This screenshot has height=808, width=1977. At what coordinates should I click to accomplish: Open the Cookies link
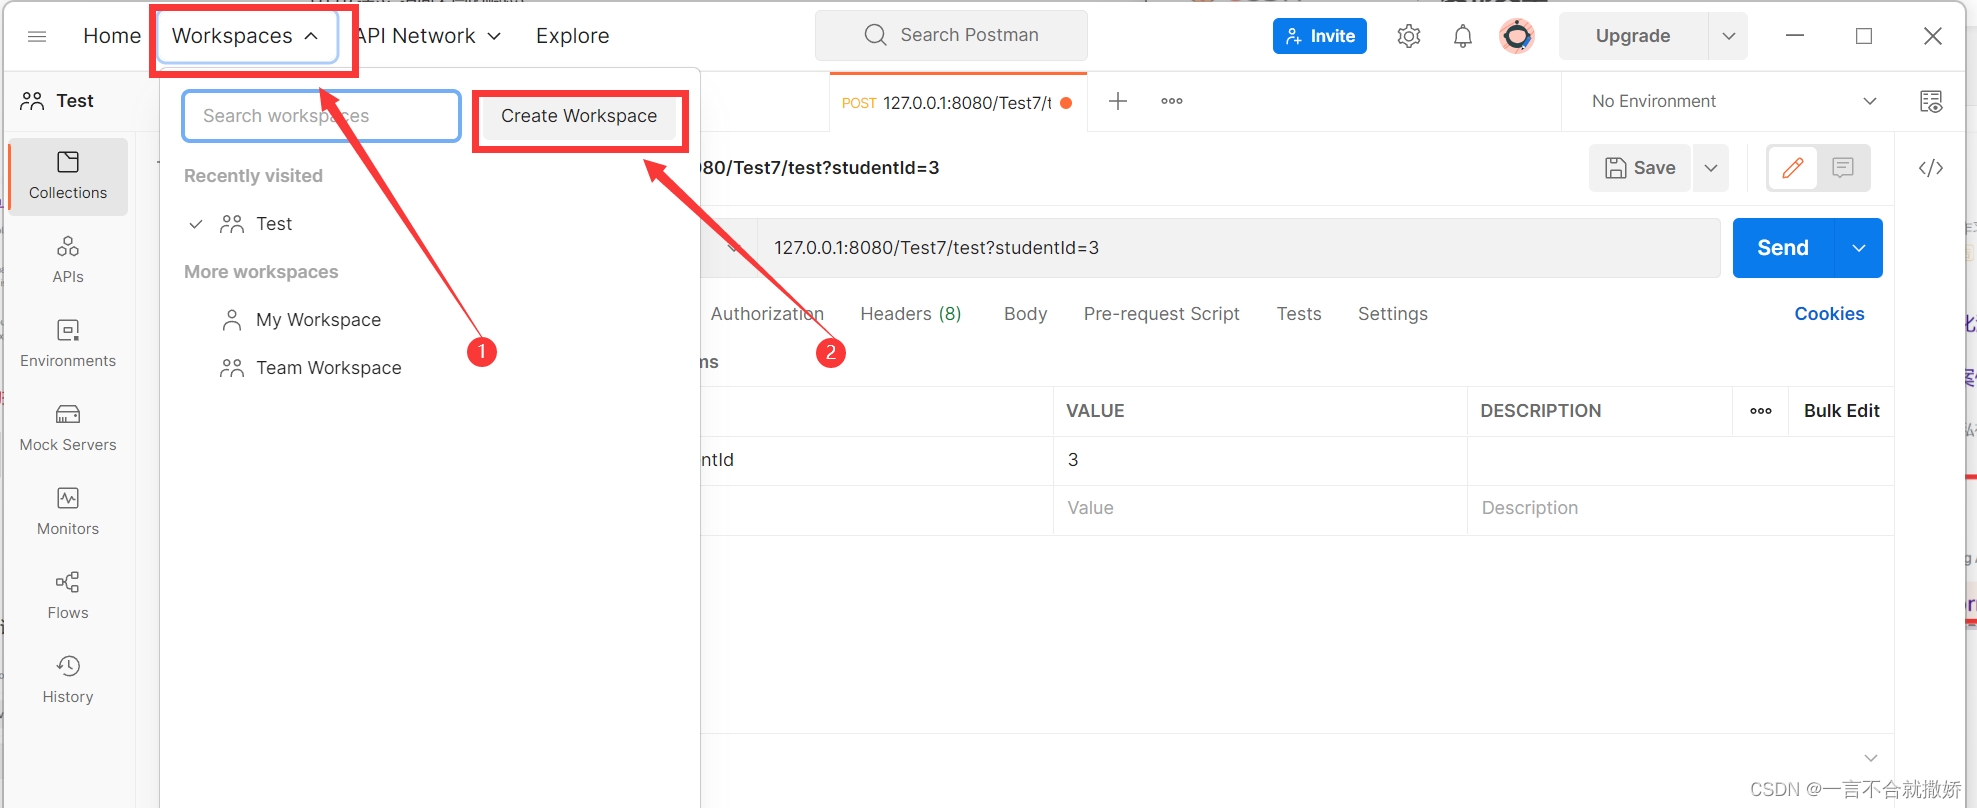[x=1829, y=314]
